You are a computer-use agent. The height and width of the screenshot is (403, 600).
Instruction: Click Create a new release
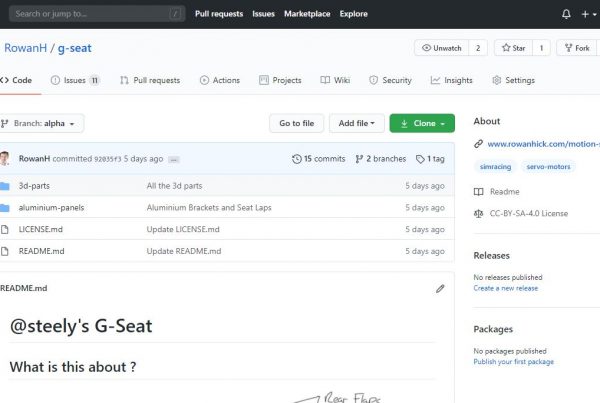[505, 288]
